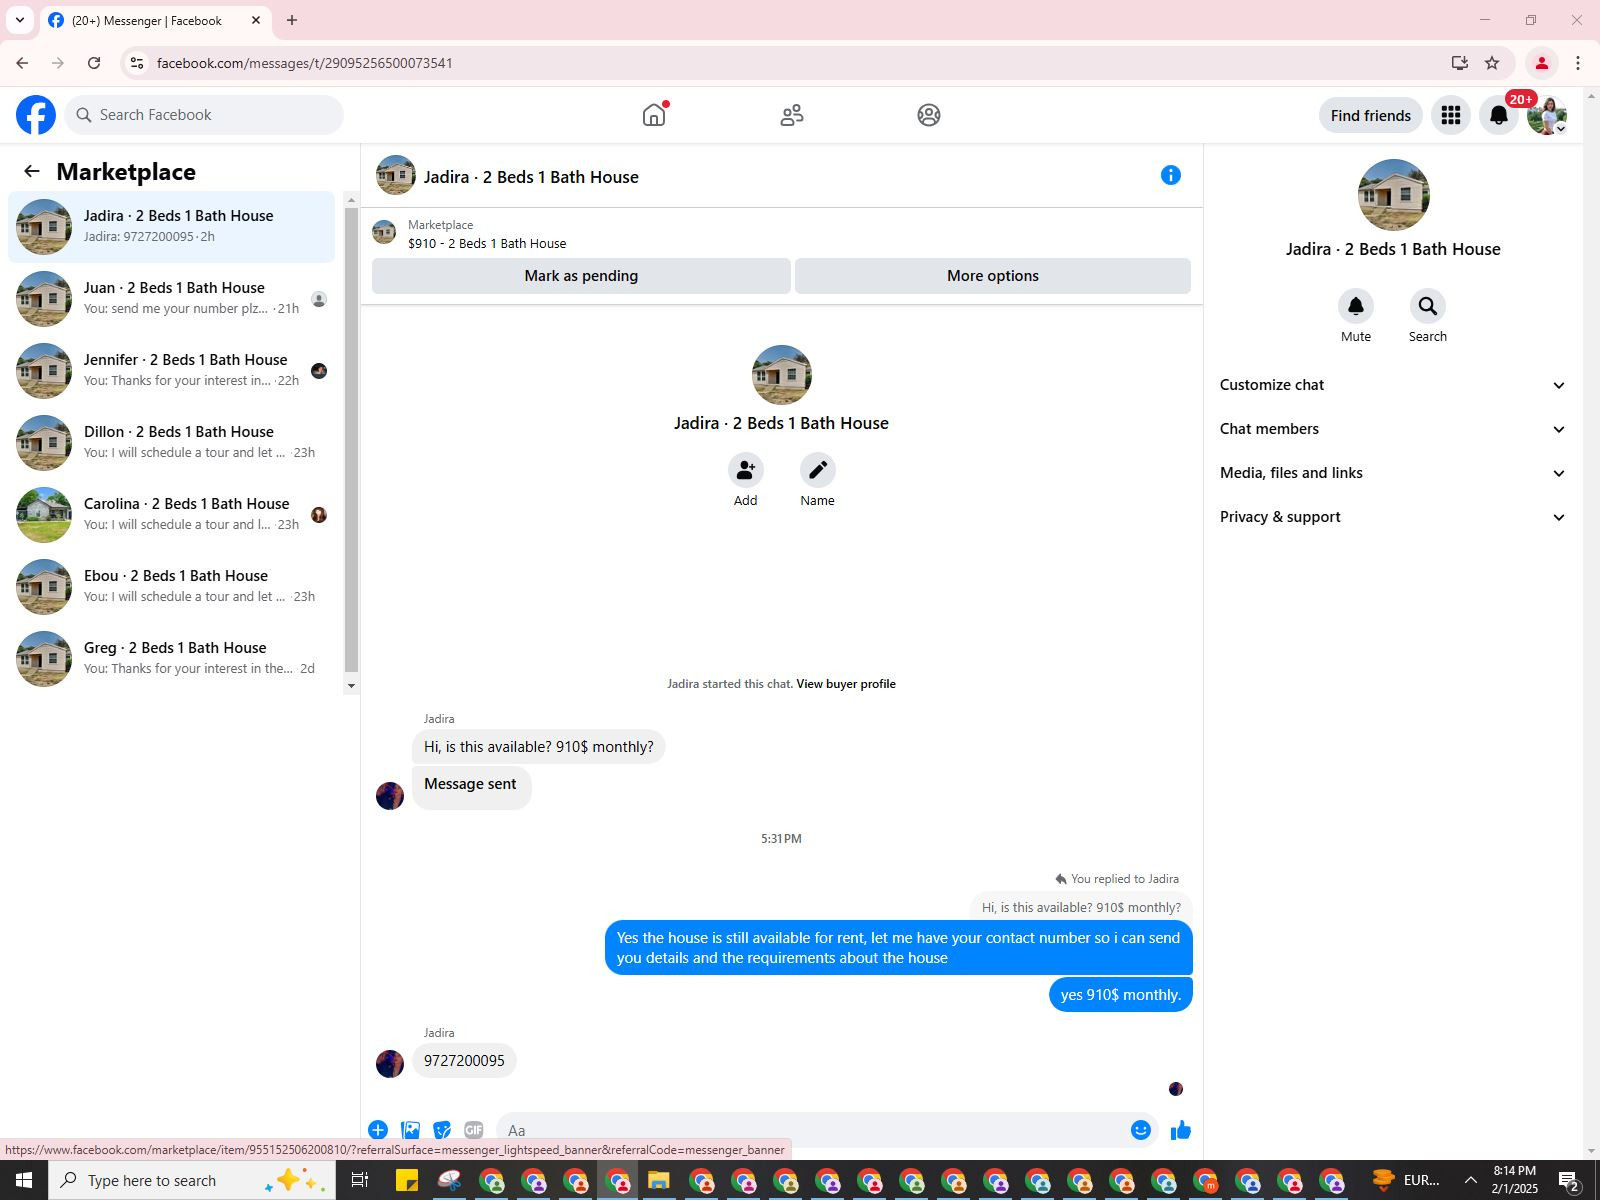Mute the Jadira conversation

1356,306
